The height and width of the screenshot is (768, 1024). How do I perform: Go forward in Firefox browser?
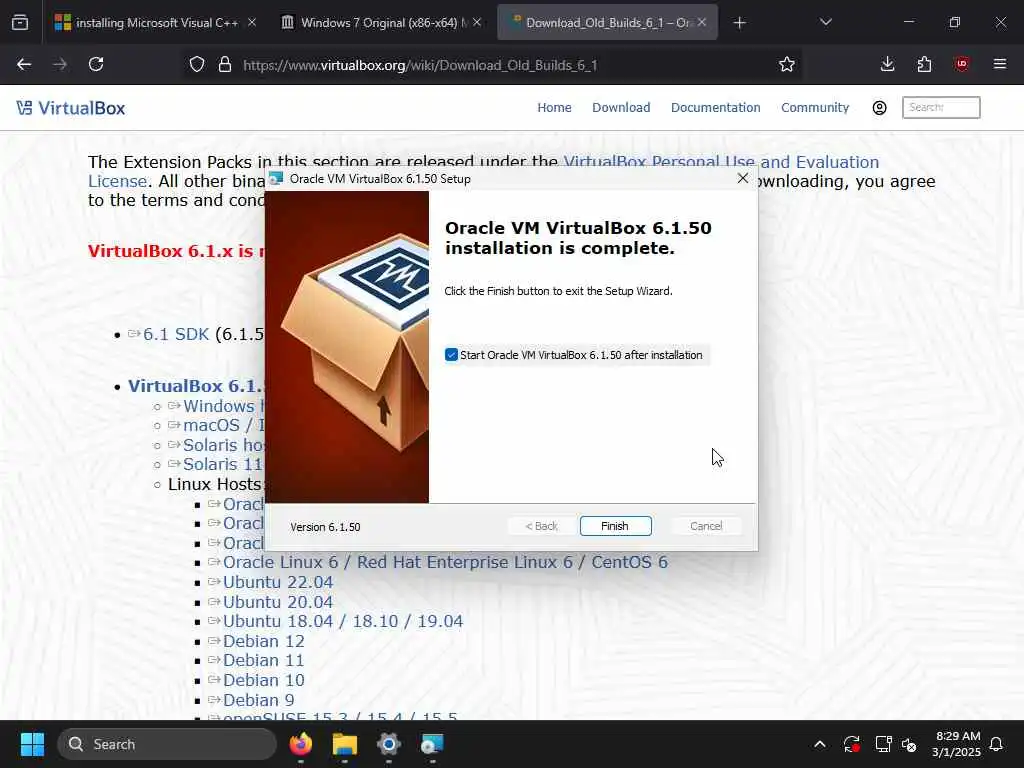[60, 64]
